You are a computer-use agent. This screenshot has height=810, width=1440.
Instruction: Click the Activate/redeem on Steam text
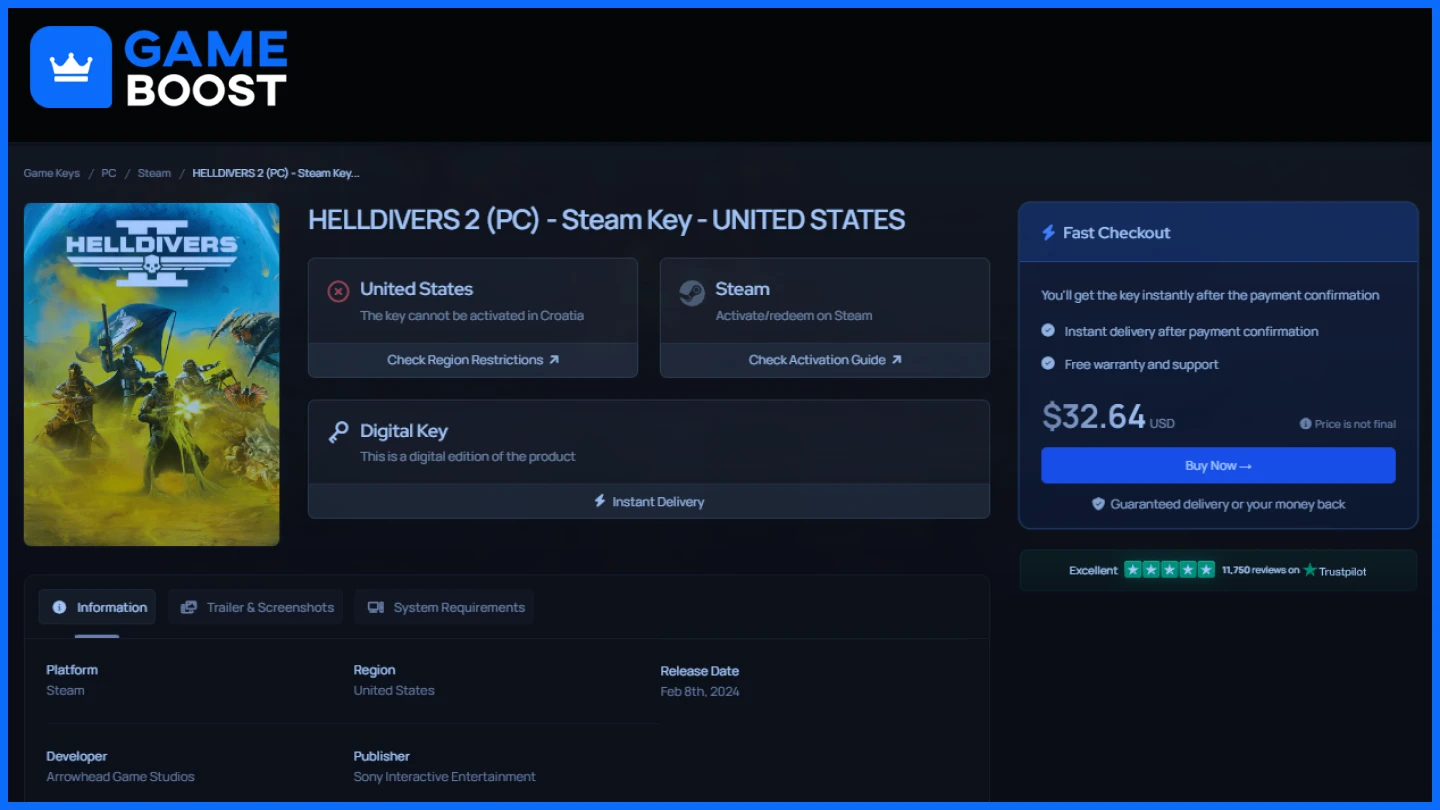[794, 315]
